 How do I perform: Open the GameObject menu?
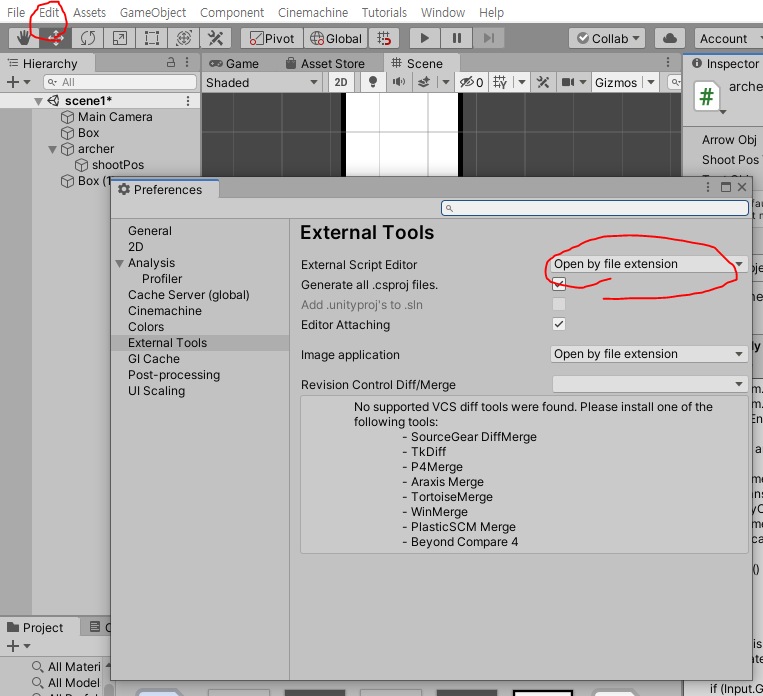point(153,13)
